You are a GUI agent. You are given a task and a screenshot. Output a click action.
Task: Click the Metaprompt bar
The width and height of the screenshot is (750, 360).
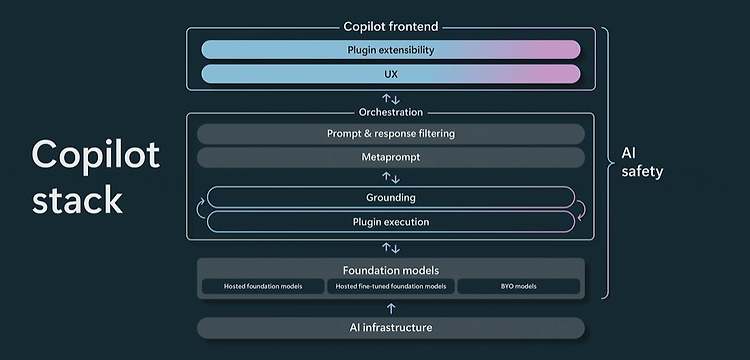click(390, 157)
